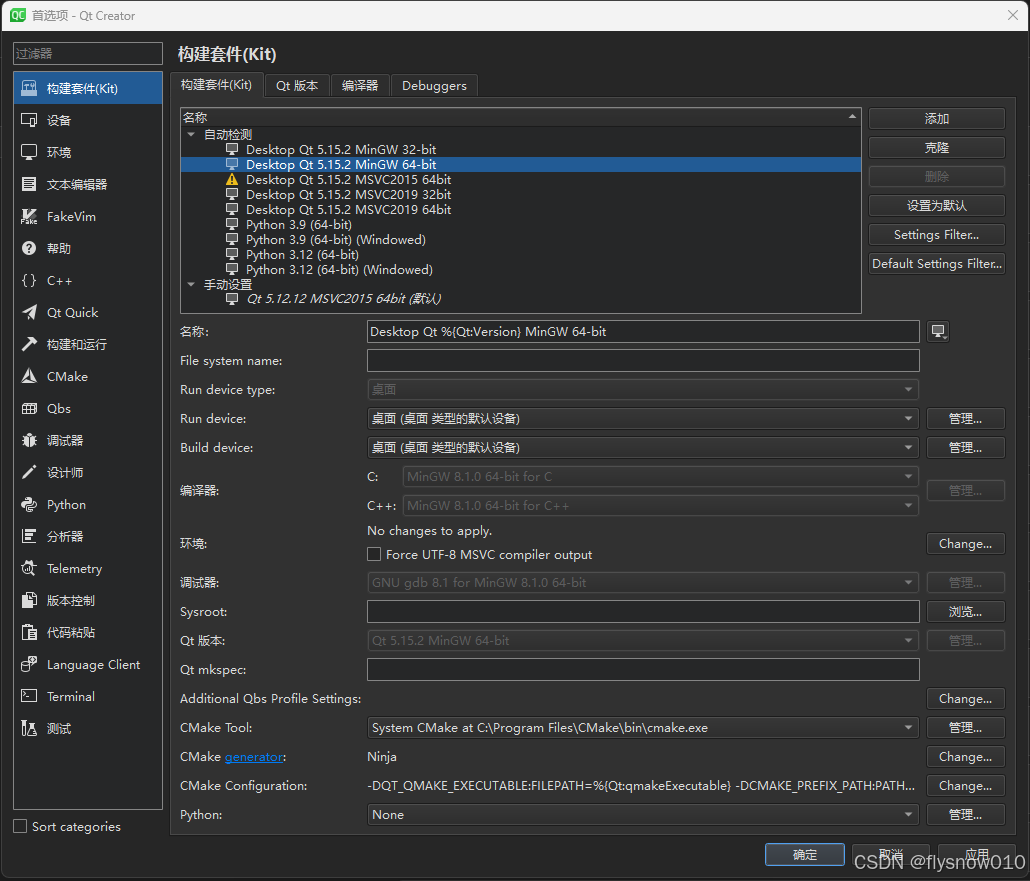Click Change... for environment row

(x=966, y=544)
